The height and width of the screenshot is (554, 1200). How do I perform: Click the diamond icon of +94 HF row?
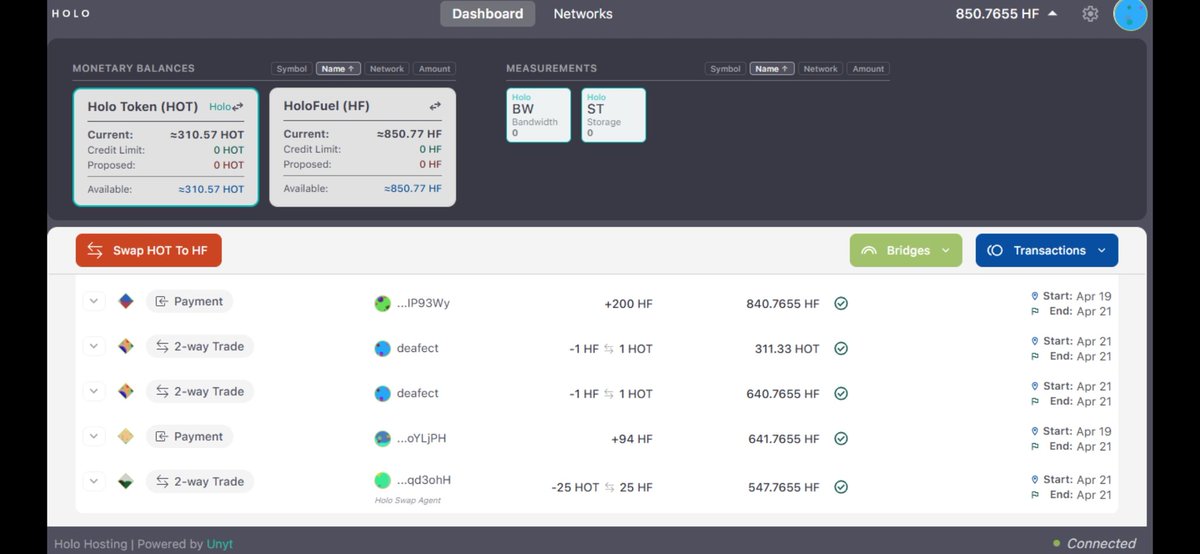click(126, 436)
